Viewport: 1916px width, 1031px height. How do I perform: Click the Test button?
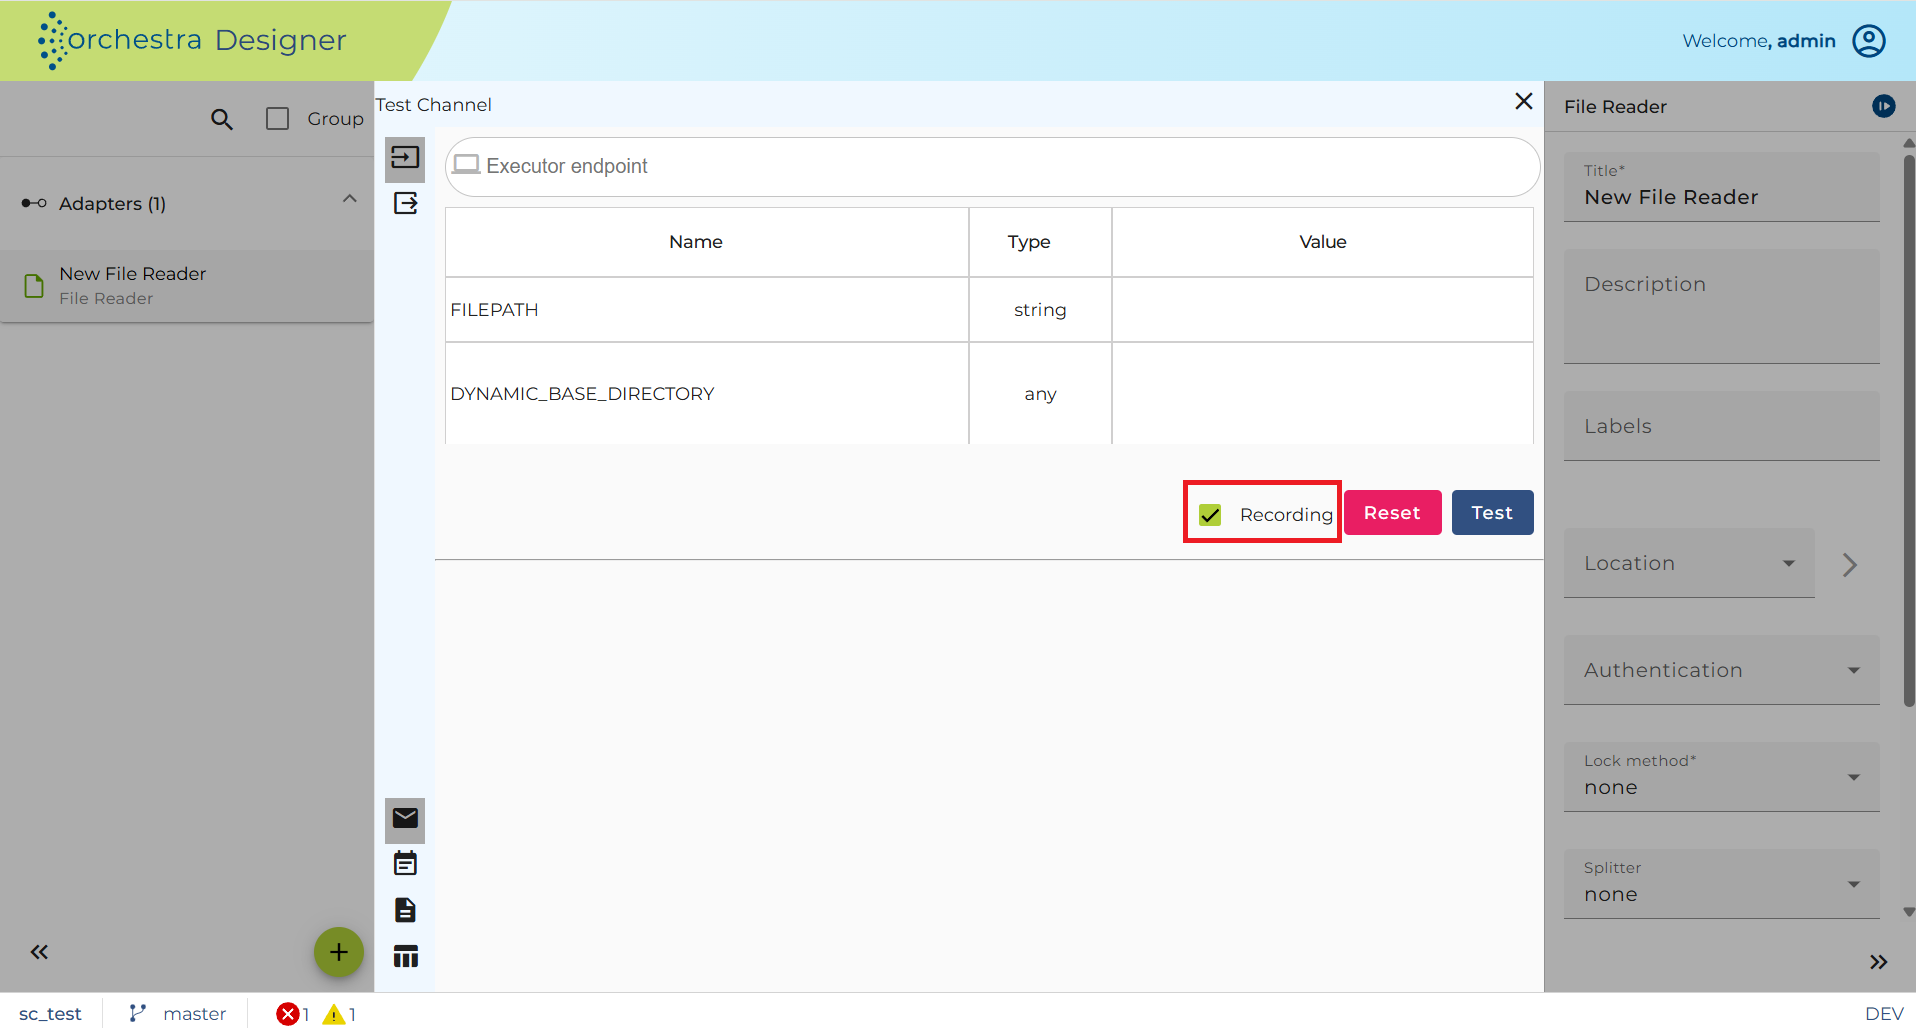[1492, 513]
